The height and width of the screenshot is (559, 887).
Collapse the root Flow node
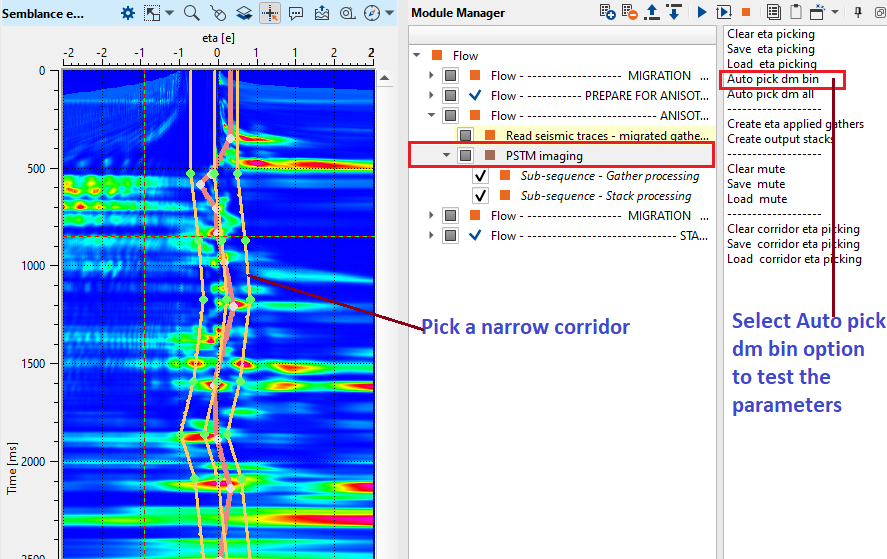point(416,56)
